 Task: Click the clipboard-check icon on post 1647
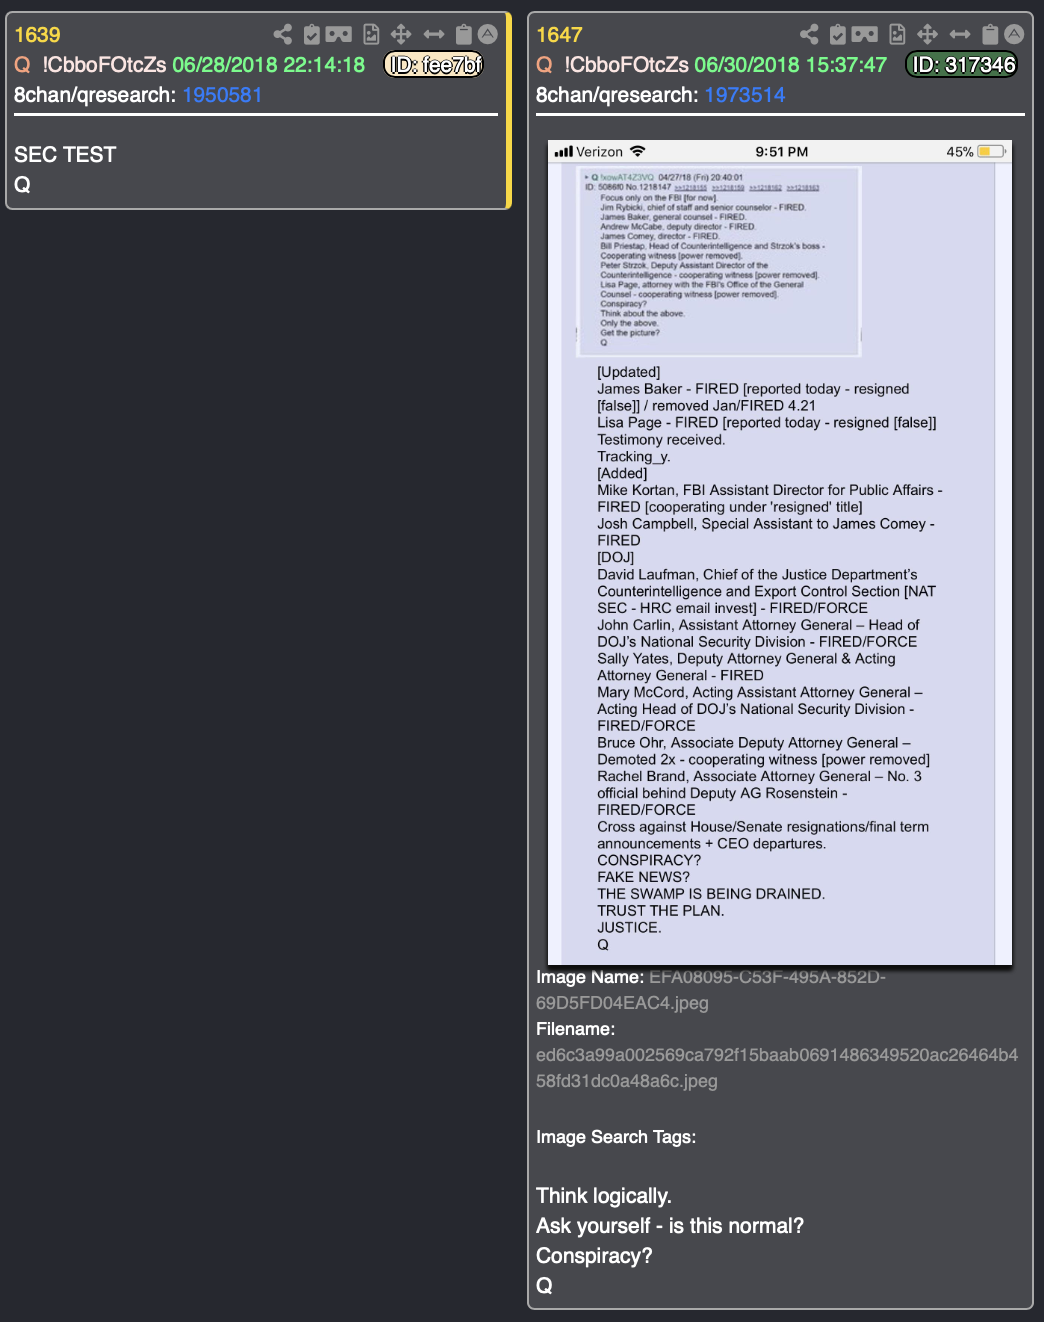coord(838,35)
